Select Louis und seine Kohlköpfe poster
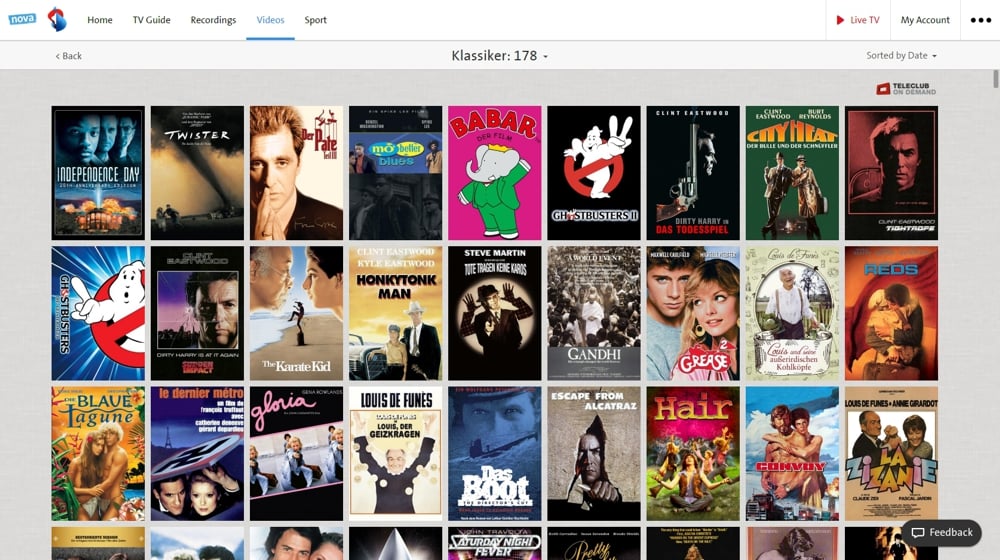 [x=792, y=313]
